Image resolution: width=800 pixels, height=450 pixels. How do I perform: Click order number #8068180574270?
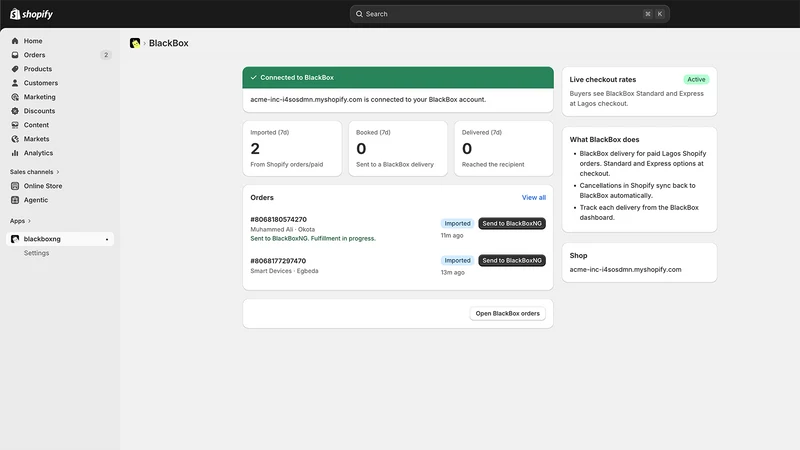[x=279, y=219]
